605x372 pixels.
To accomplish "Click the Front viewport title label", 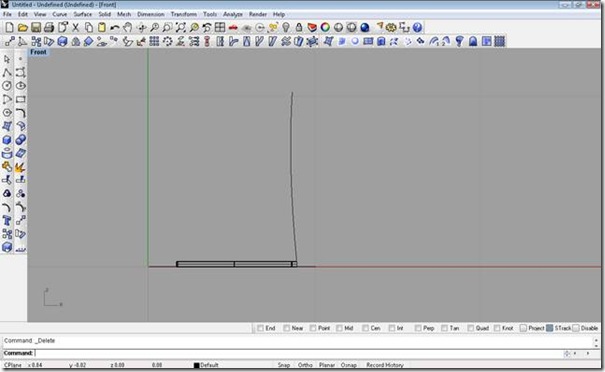I will 38,52.
